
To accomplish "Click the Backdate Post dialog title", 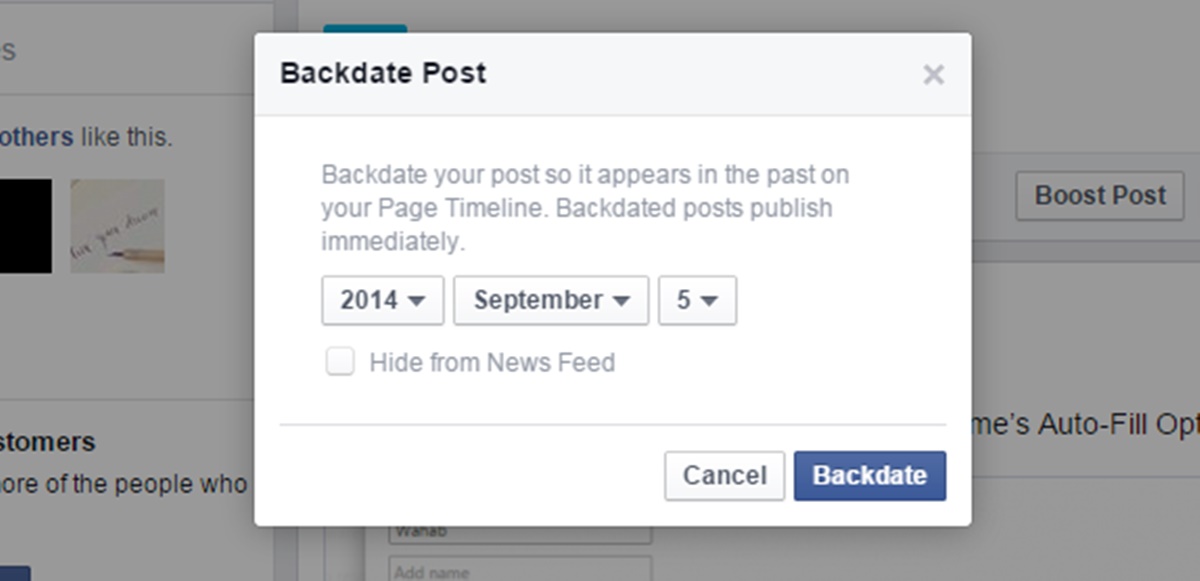I will [383, 74].
